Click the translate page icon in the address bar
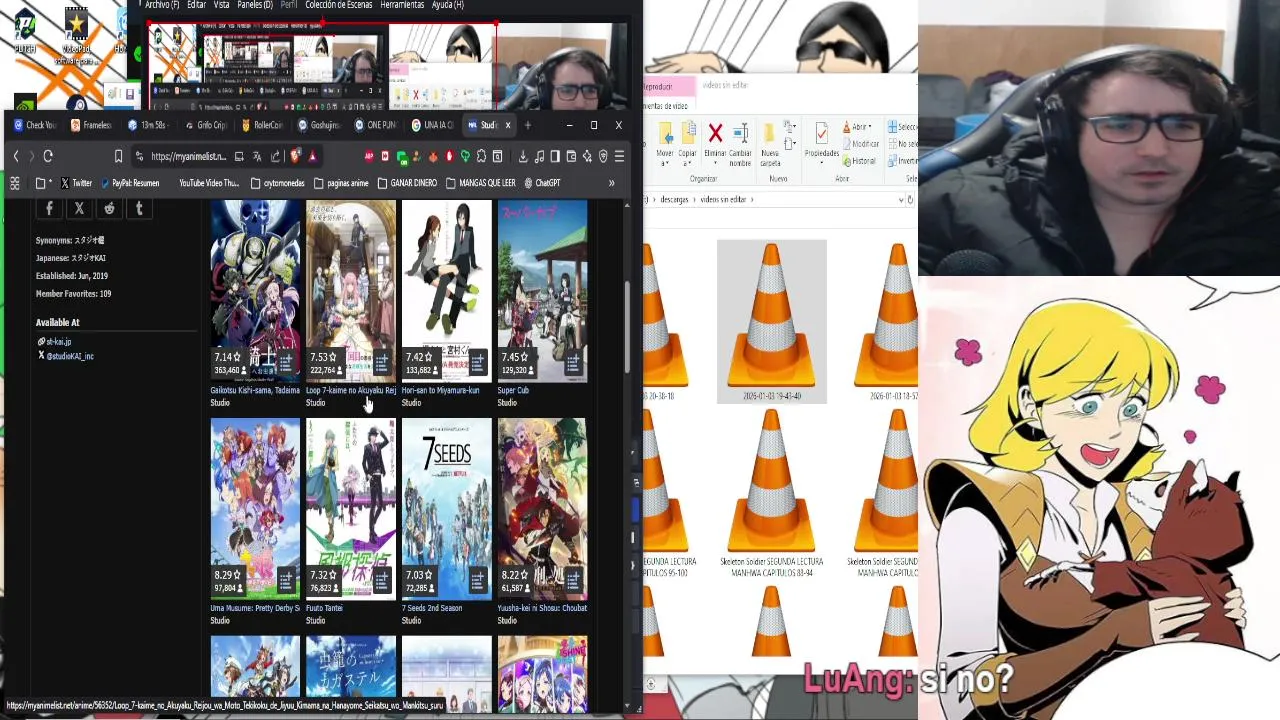The image size is (1280, 720). pyautogui.click(x=257, y=156)
